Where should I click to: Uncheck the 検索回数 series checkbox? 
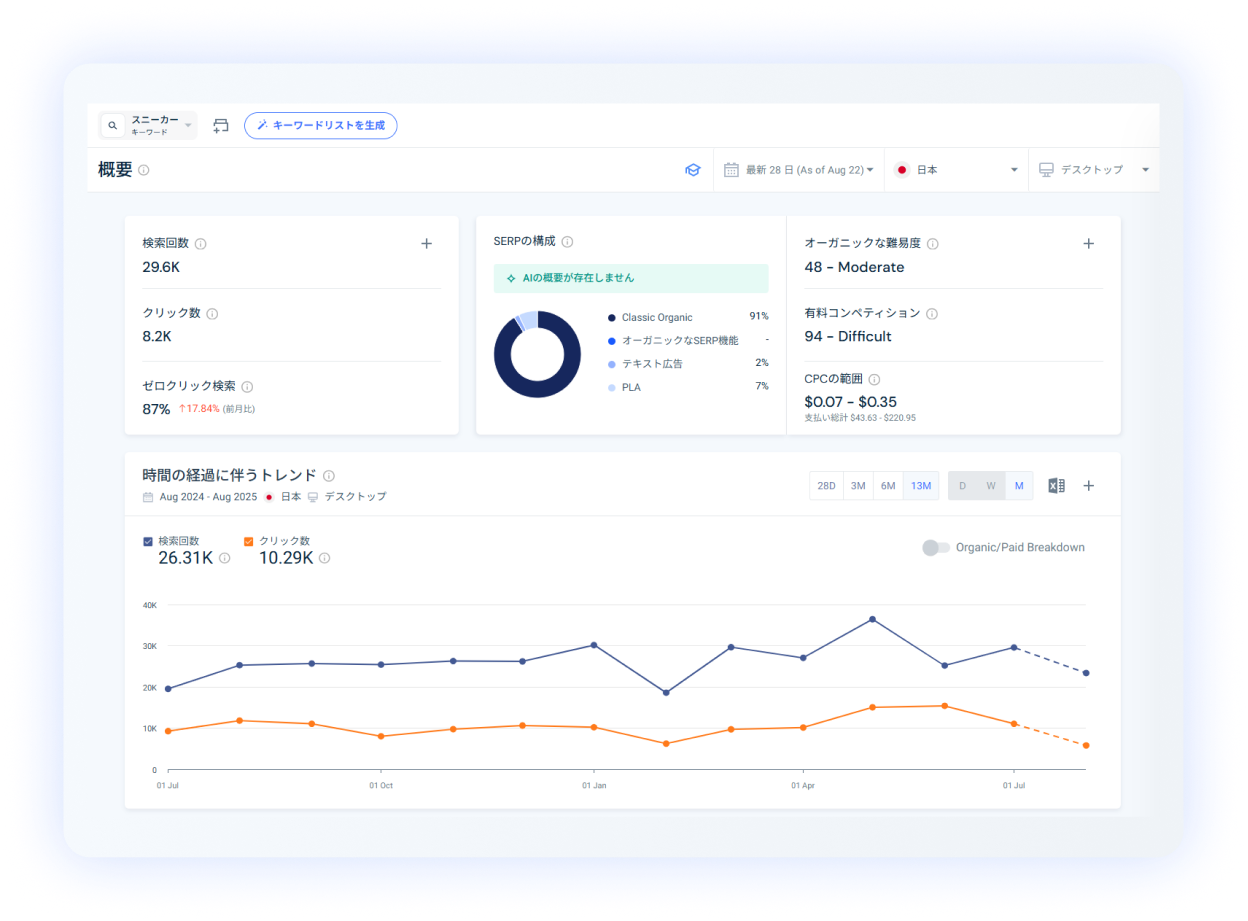click(148, 541)
